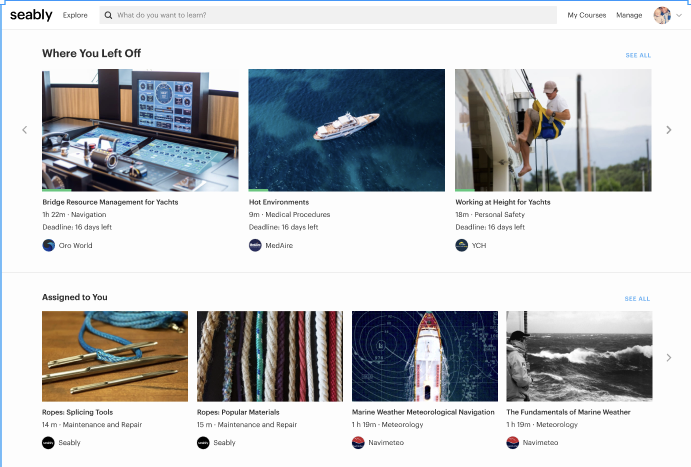This screenshot has width=691, height=467.
Task: Click the seably logo
Action: (x=31, y=15)
